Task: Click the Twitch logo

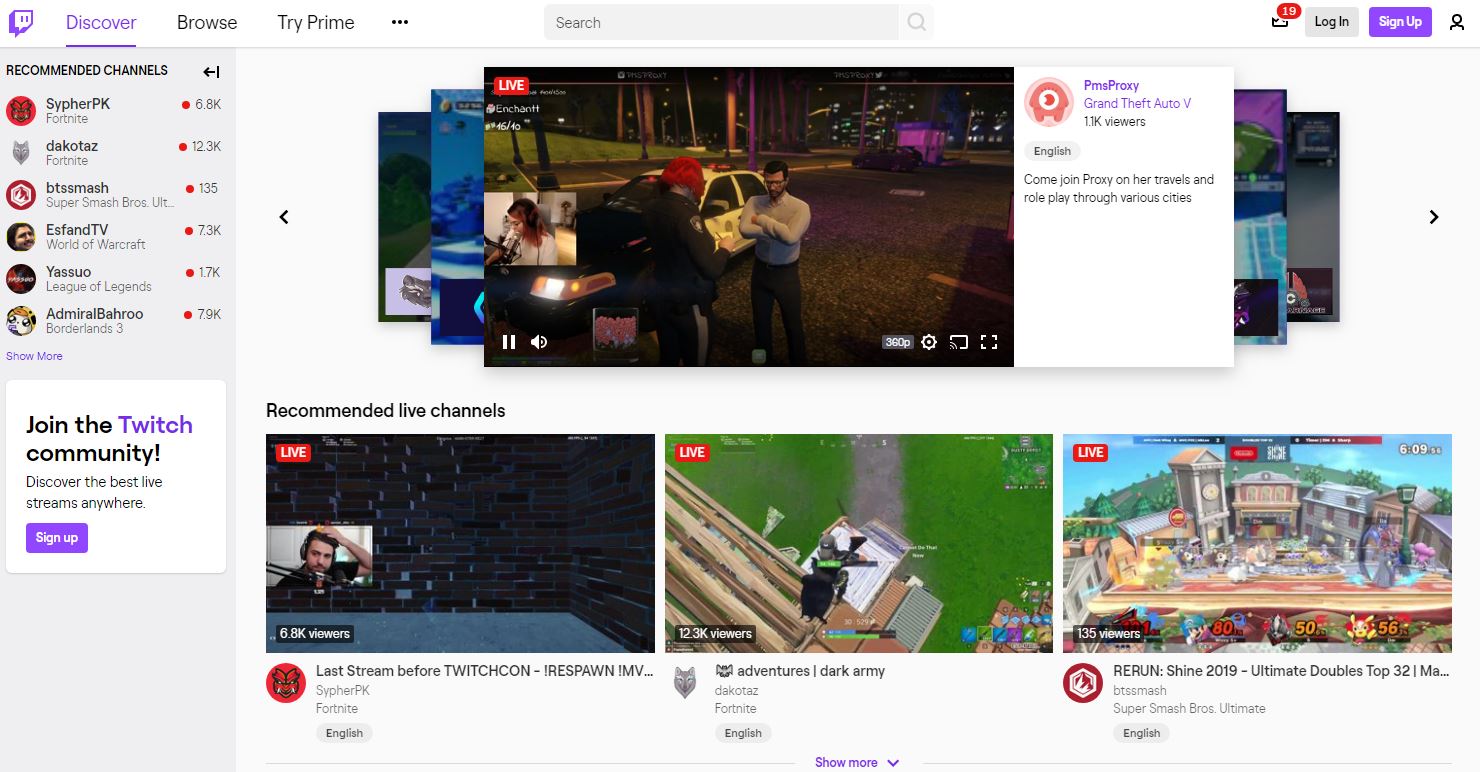Action: tap(22, 21)
